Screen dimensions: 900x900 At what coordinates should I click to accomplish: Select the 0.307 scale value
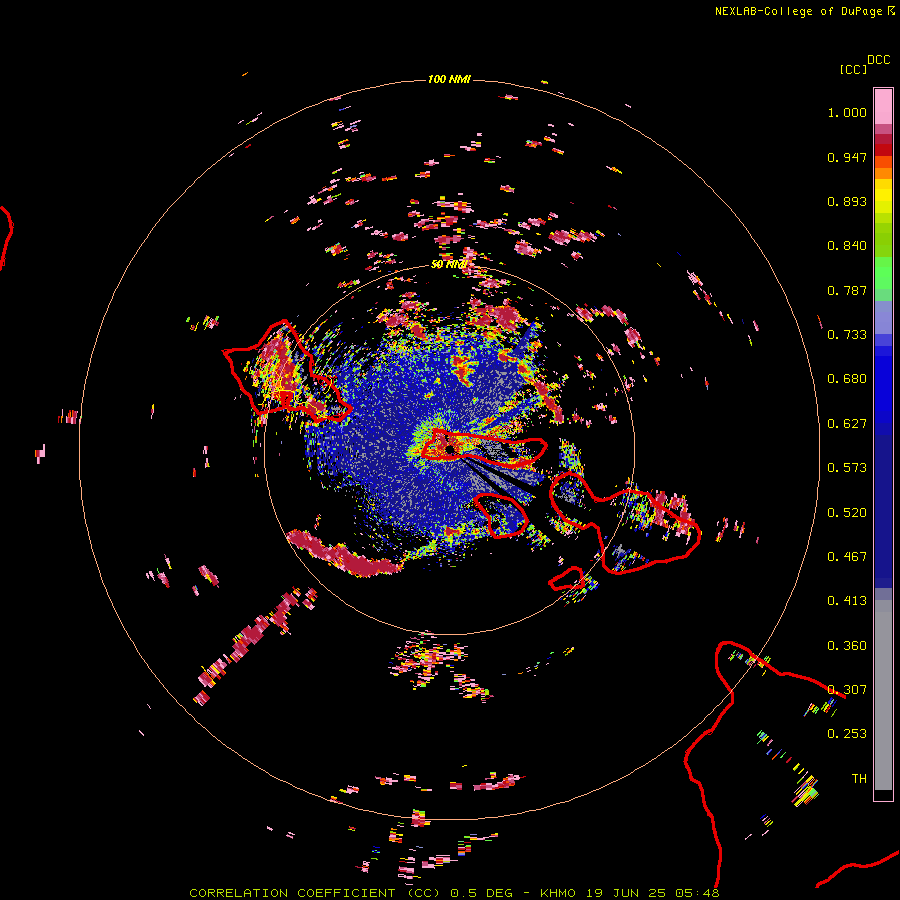(x=847, y=690)
